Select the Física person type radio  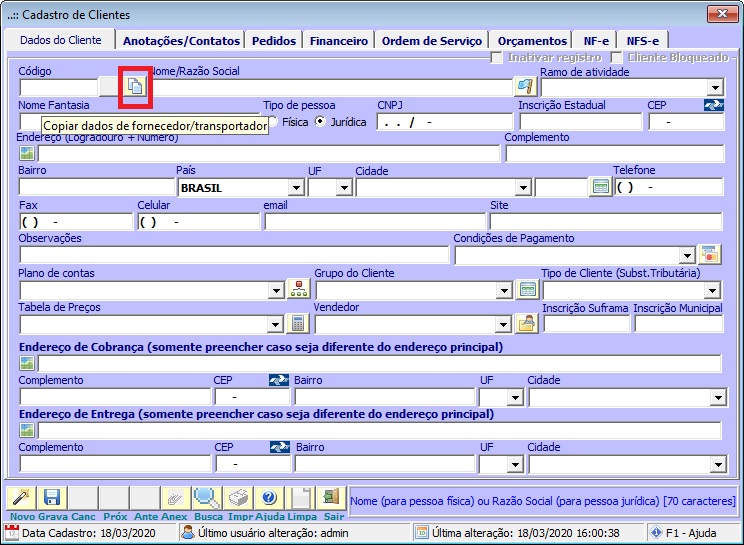pos(273,122)
